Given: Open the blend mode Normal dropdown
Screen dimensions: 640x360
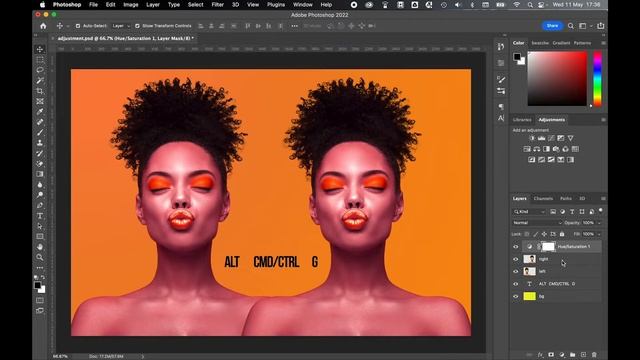Looking at the screenshot, I should point(537,223).
